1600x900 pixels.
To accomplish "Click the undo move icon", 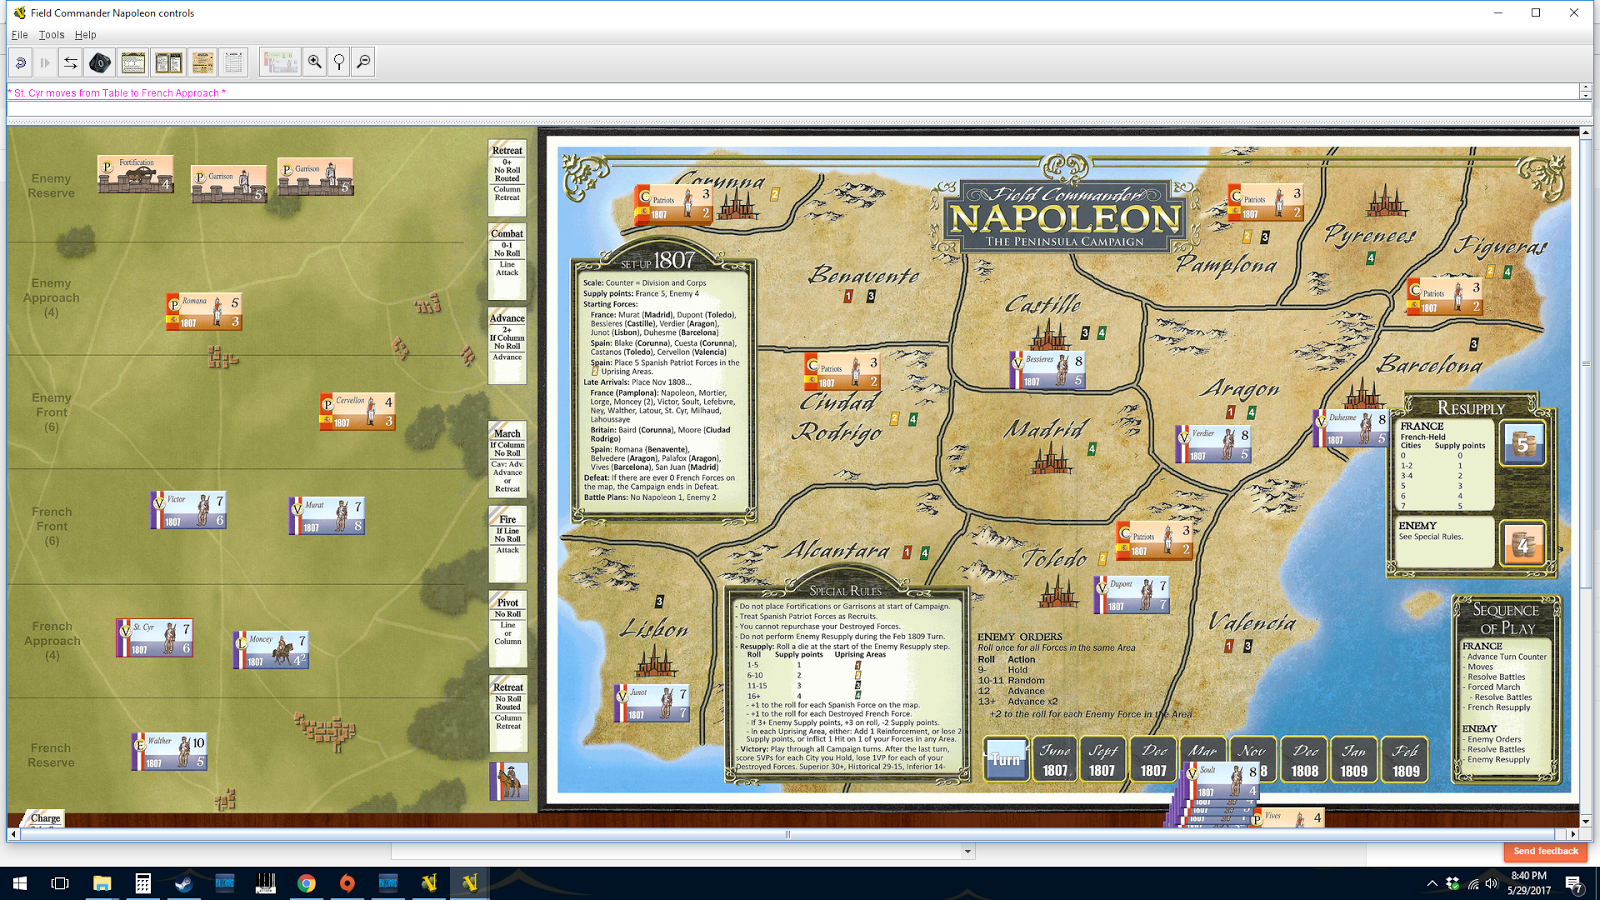I will point(20,62).
